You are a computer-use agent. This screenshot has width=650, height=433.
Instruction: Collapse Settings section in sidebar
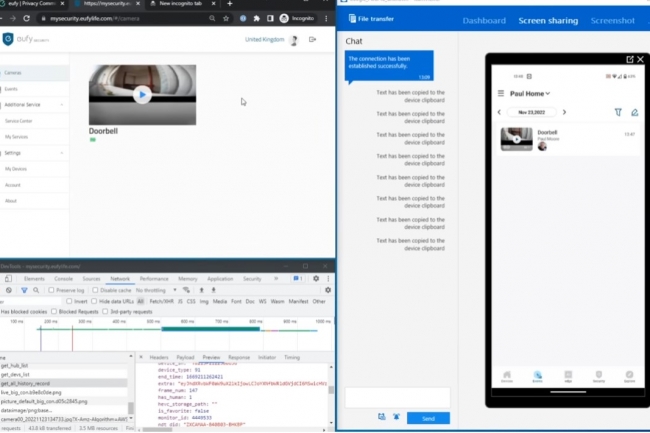click(62, 153)
